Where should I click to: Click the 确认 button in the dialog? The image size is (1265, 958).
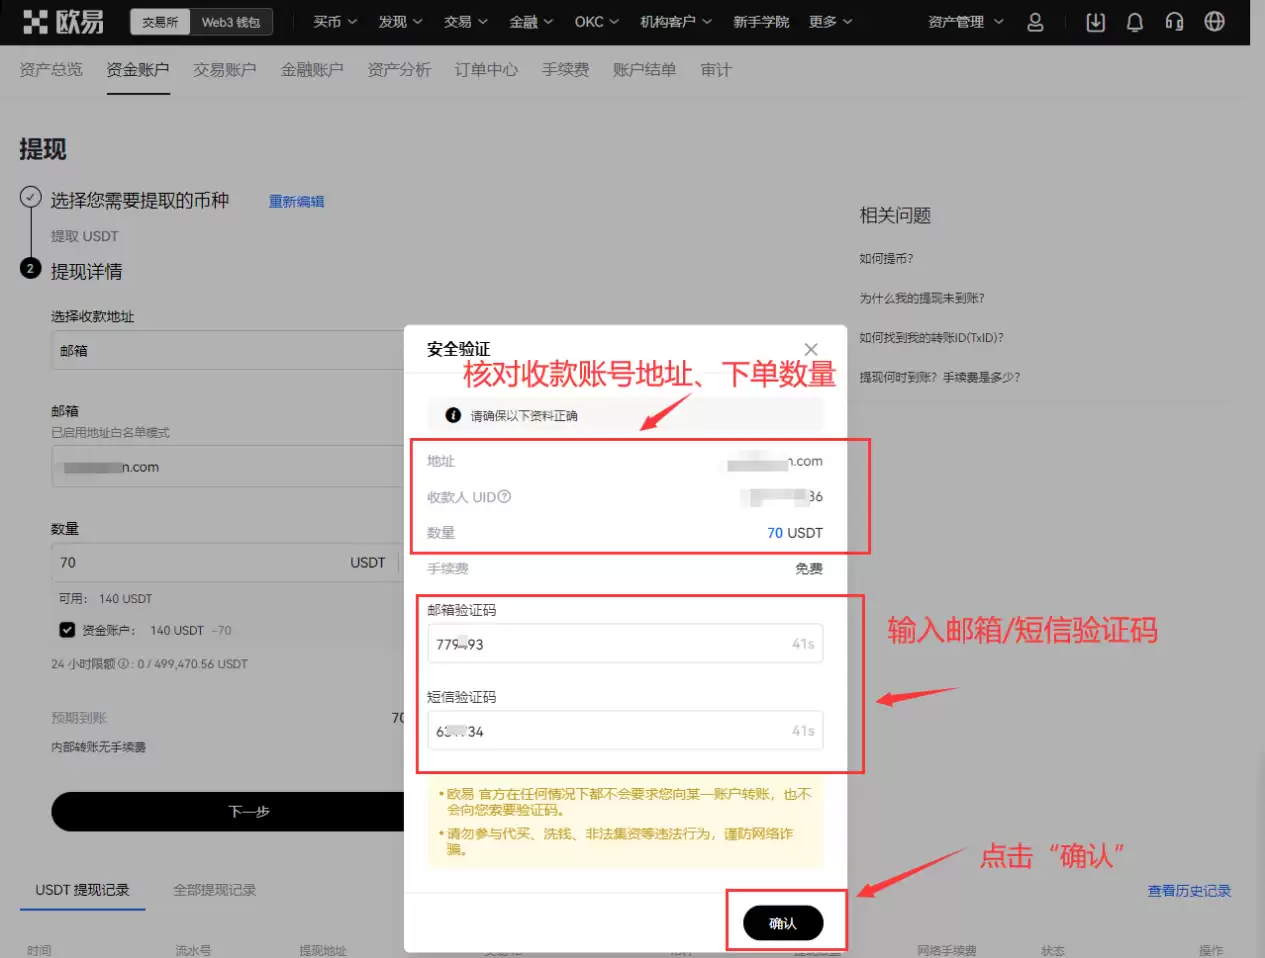tap(785, 923)
